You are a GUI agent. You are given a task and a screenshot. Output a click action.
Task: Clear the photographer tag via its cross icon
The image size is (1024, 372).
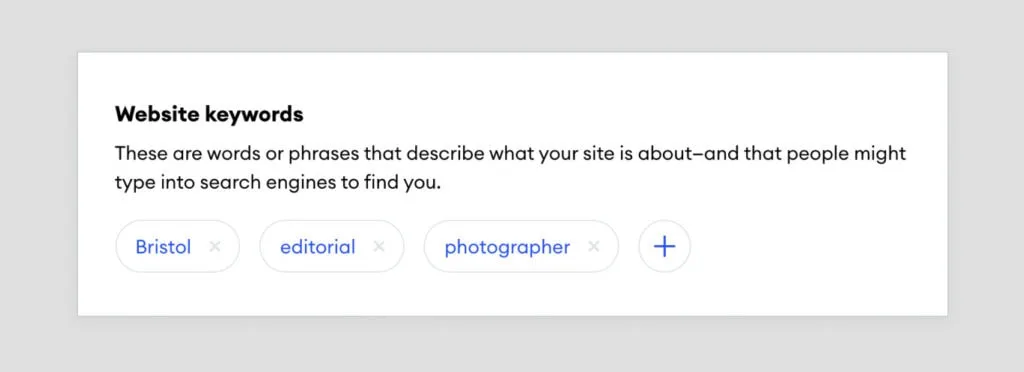click(x=594, y=247)
